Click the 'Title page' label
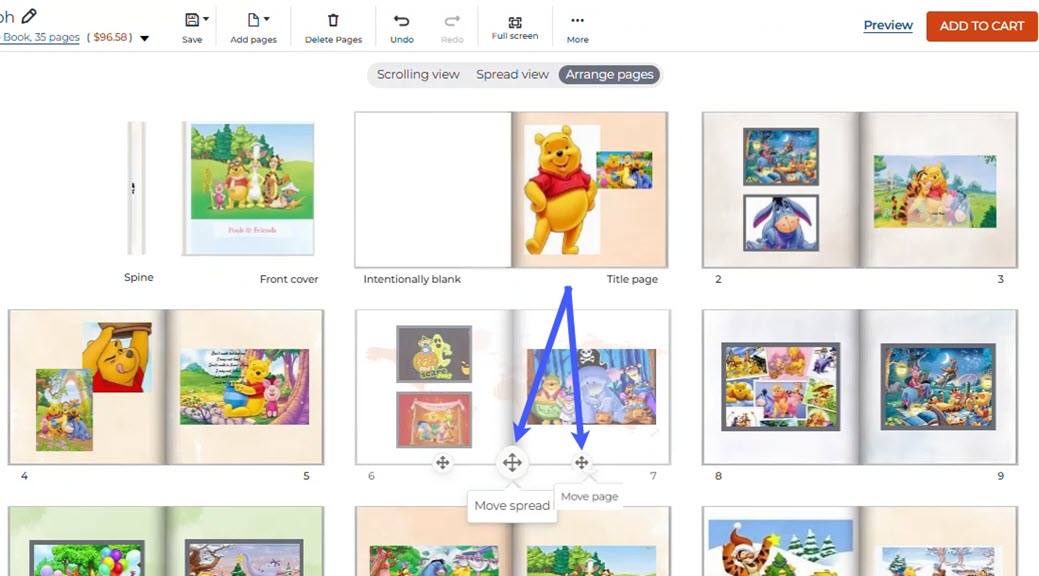This screenshot has height=576, width=1039. click(632, 279)
